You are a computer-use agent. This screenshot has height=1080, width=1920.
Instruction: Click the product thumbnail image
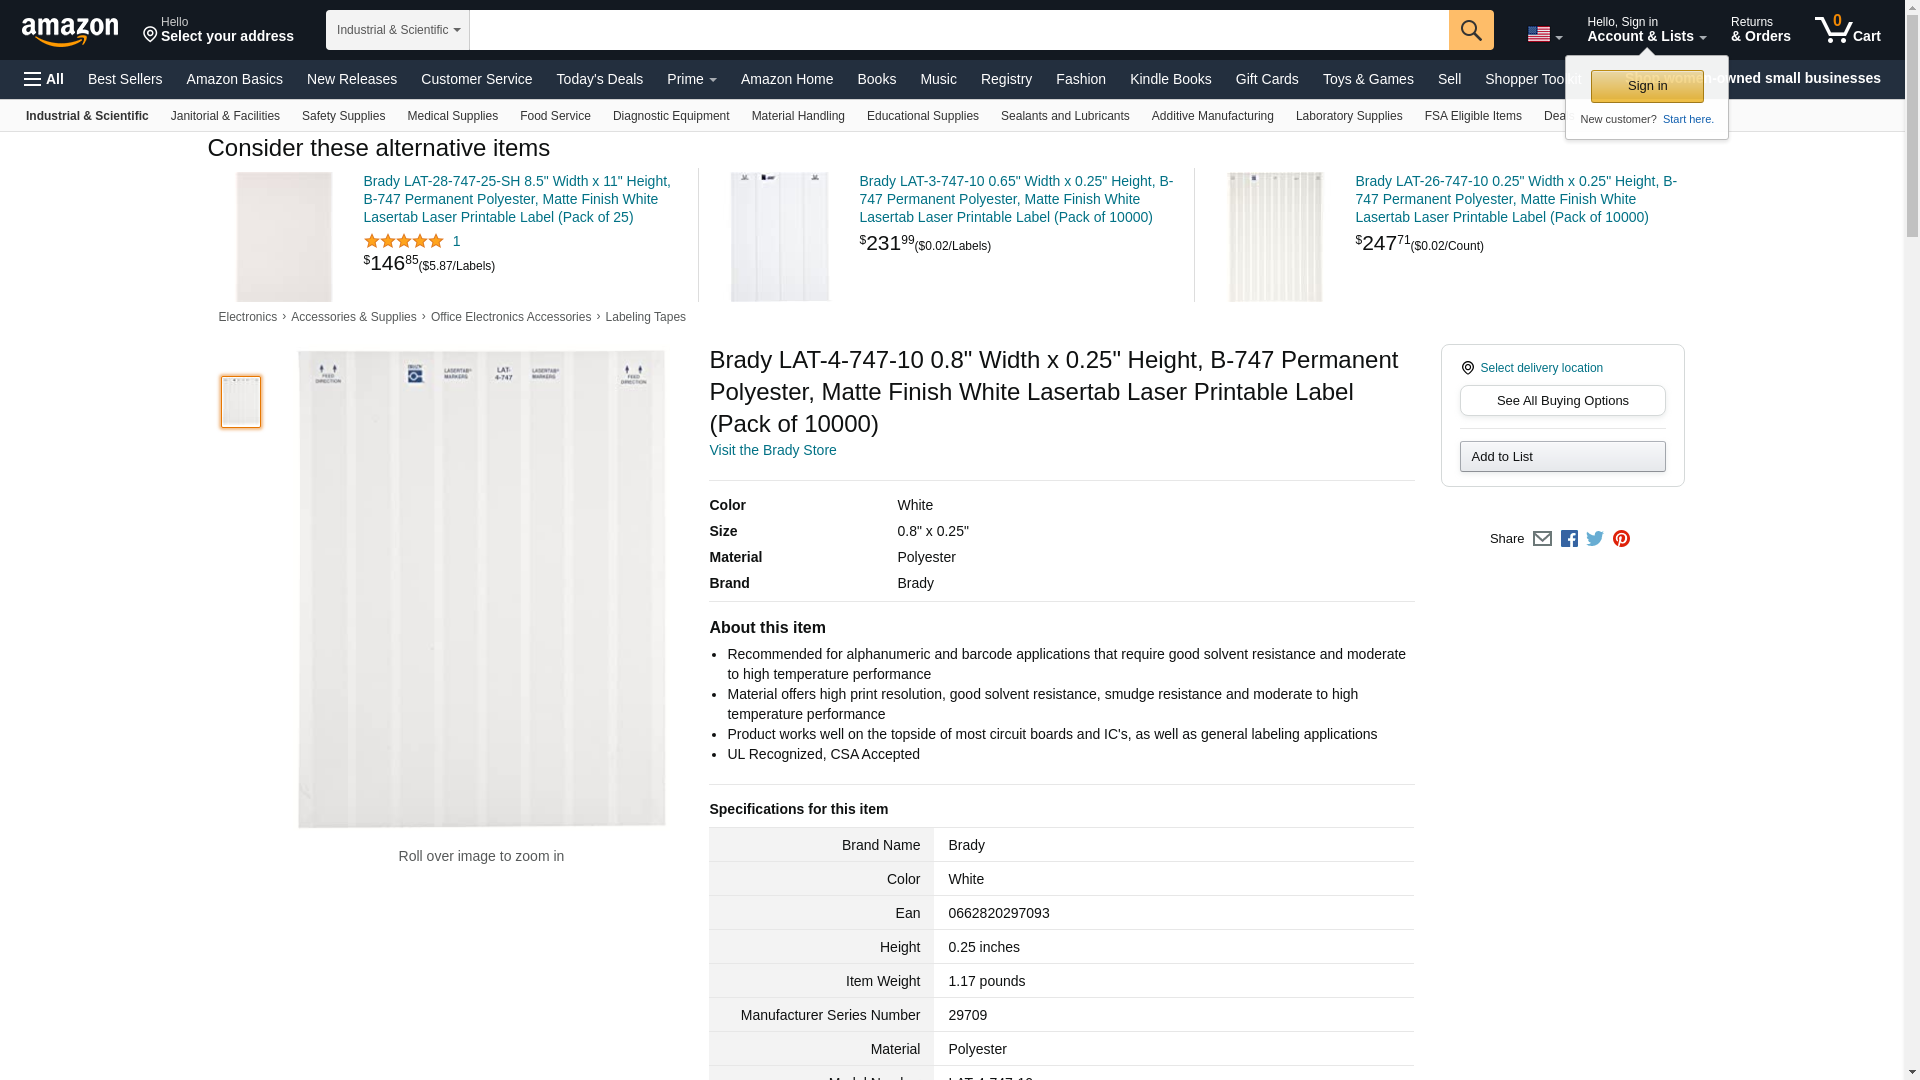coord(241,402)
